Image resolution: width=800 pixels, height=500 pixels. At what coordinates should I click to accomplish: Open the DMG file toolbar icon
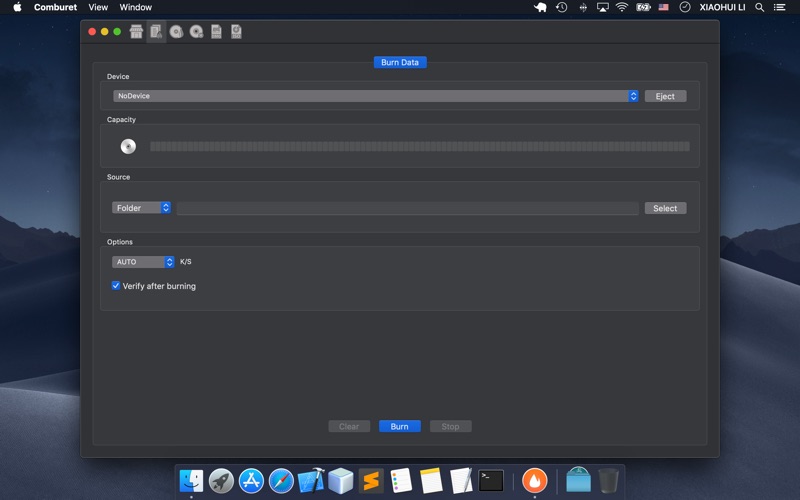[x=216, y=32]
